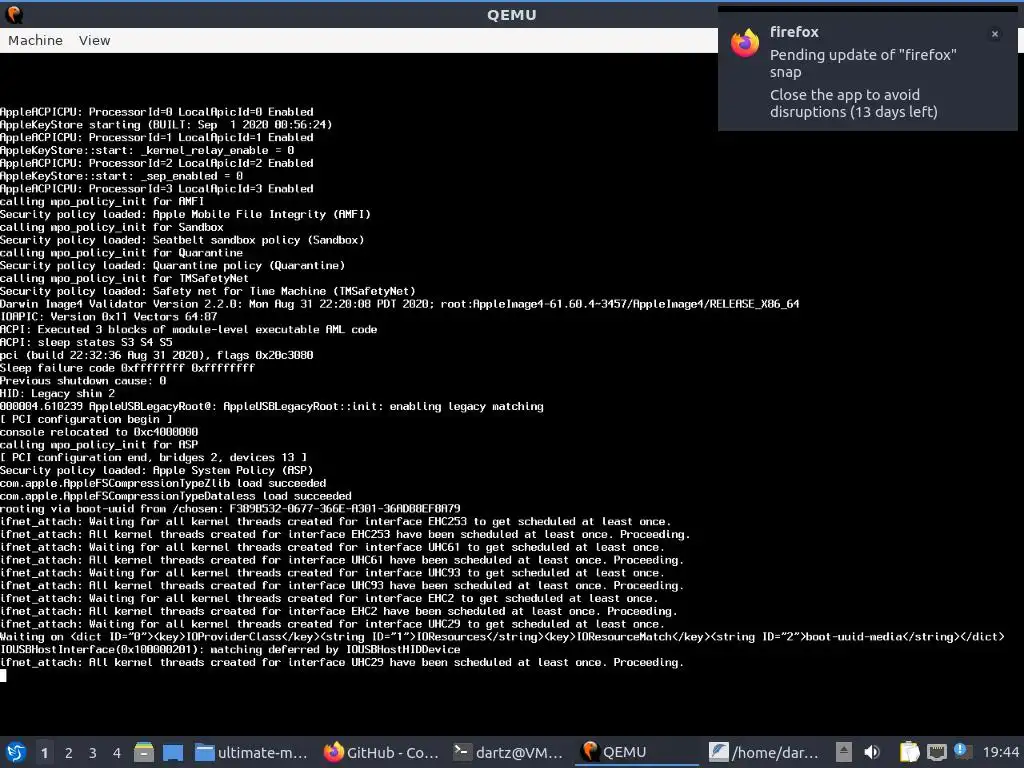This screenshot has height=768, width=1024.
Task: Switch to workspace 4
Action: [x=117, y=753]
